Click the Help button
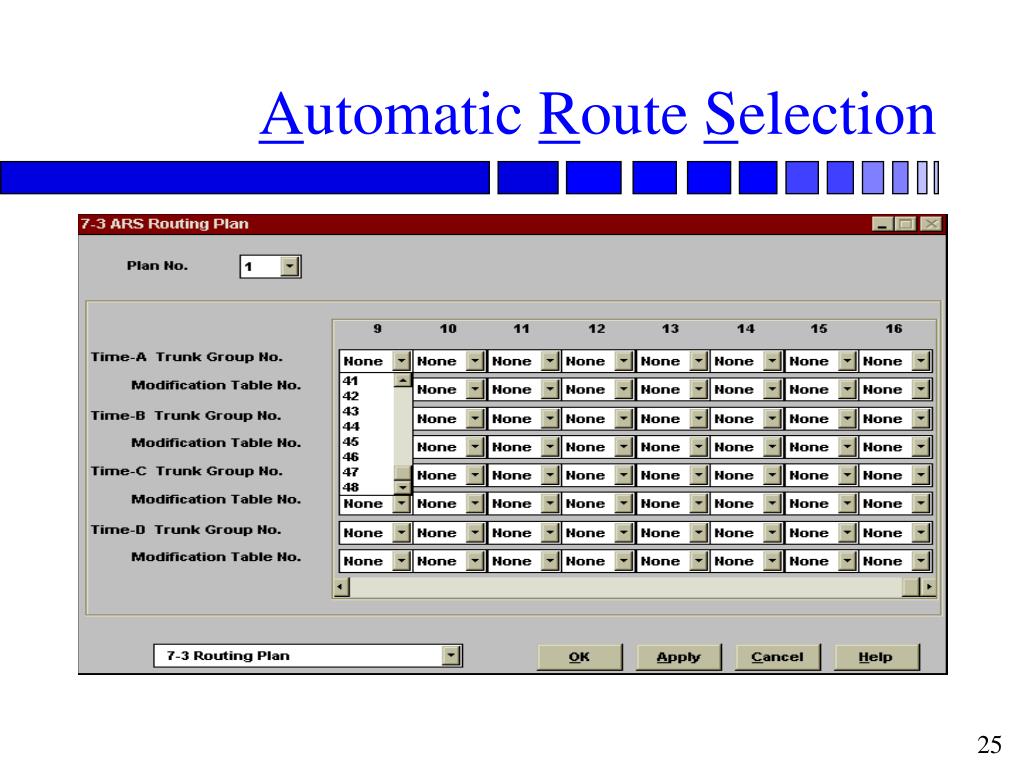Viewport: 1024px width, 768px height. (876, 657)
